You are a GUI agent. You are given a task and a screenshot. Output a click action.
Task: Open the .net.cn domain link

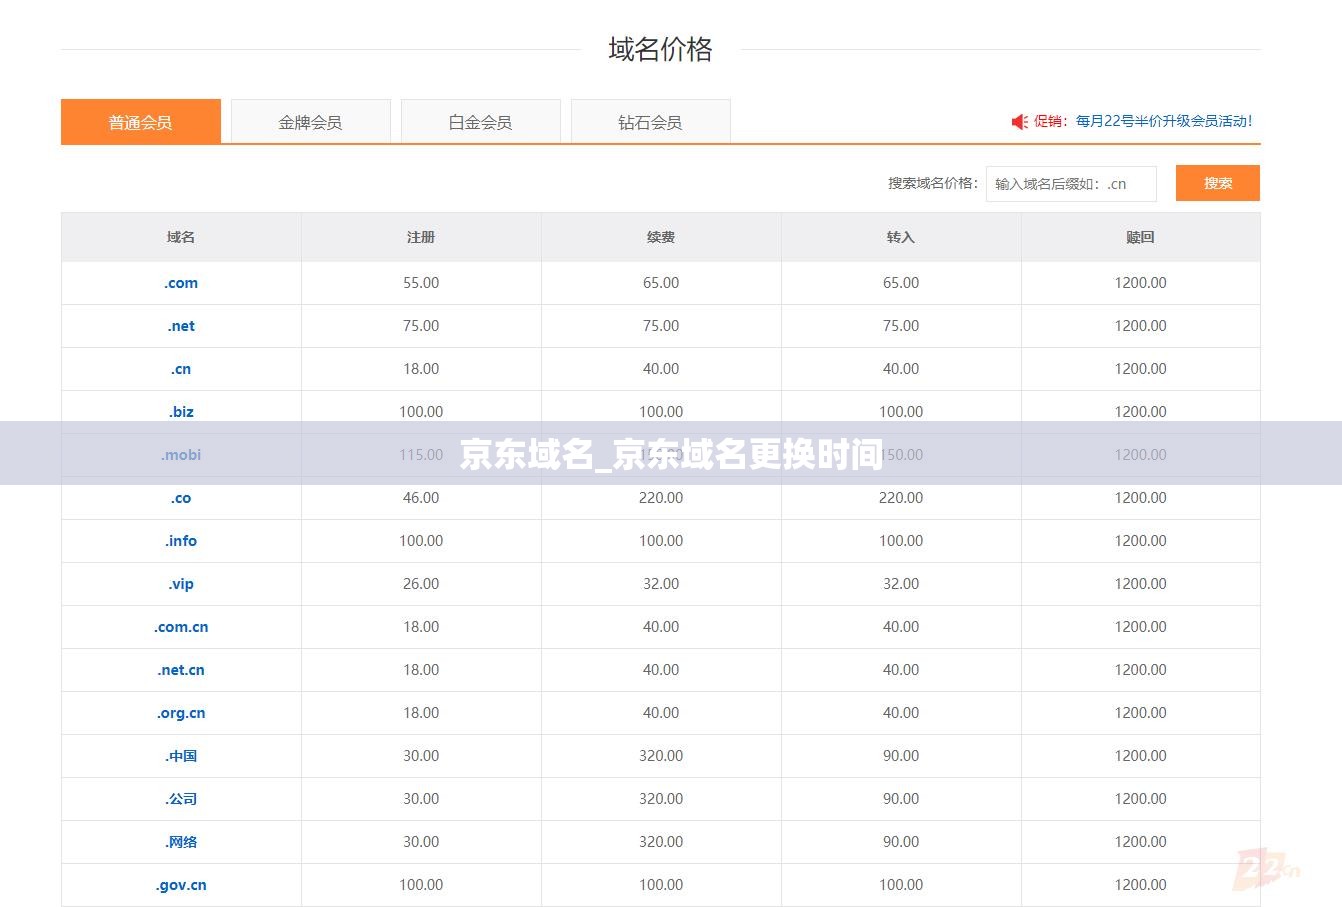pyautogui.click(x=181, y=670)
